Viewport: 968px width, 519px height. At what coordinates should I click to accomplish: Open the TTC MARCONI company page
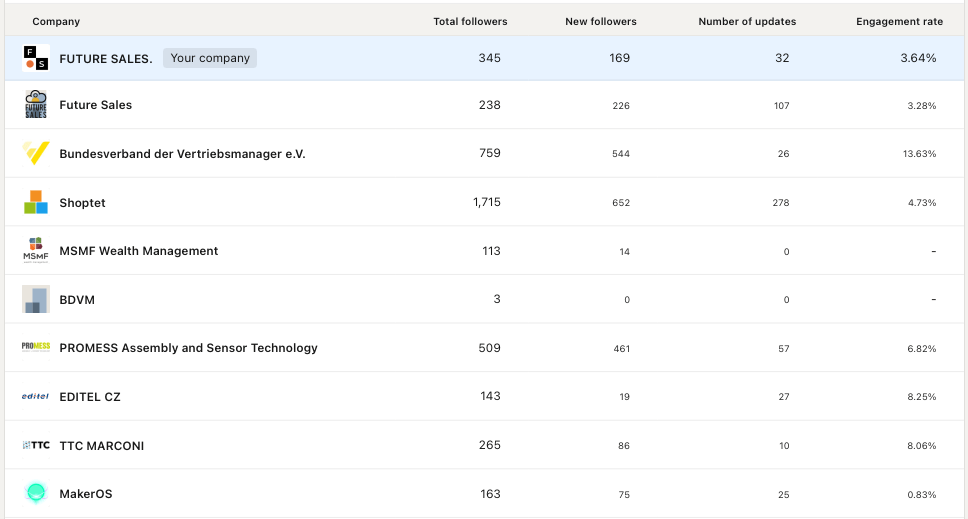(102, 446)
